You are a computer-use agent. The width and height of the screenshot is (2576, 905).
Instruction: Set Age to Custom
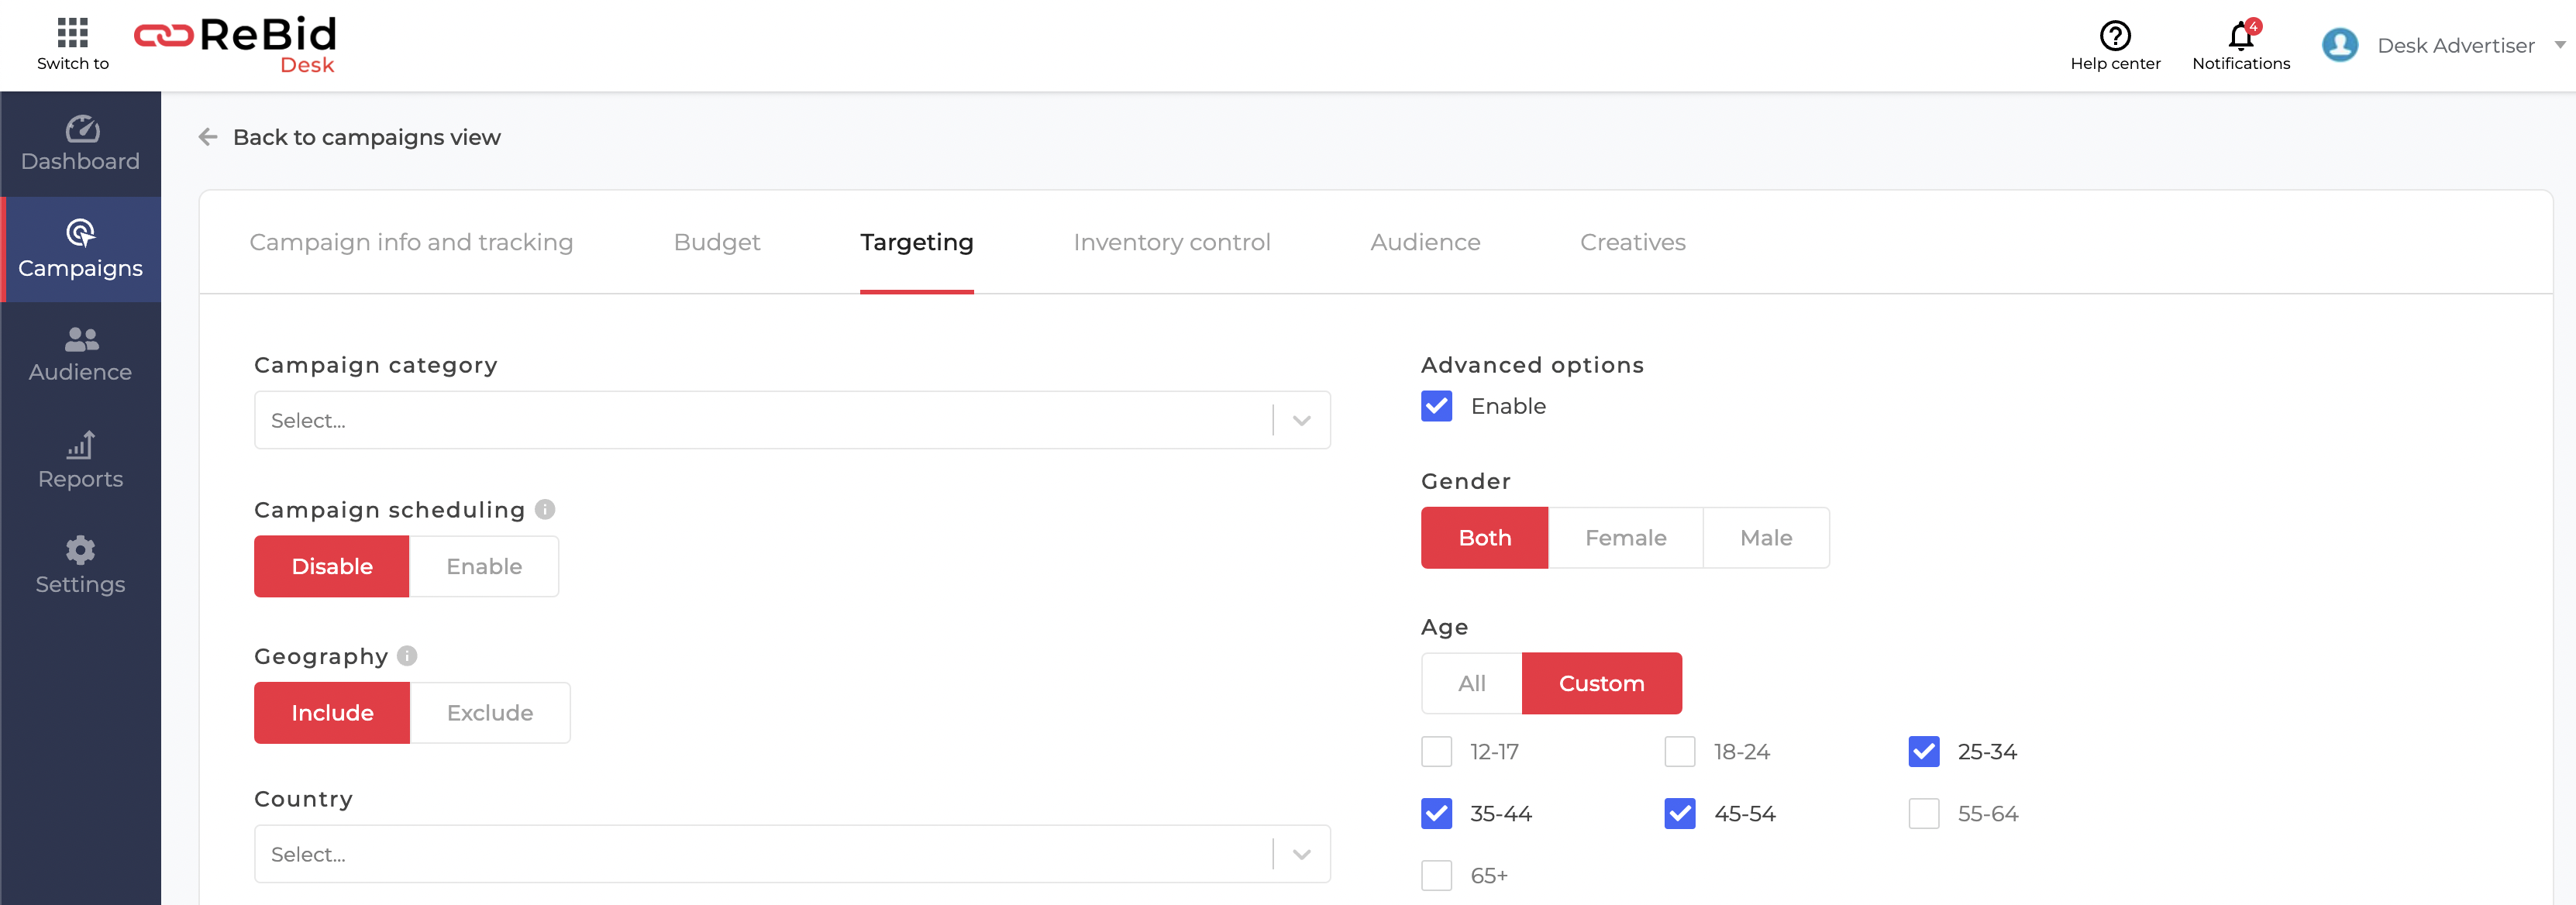tap(1601, 683)
